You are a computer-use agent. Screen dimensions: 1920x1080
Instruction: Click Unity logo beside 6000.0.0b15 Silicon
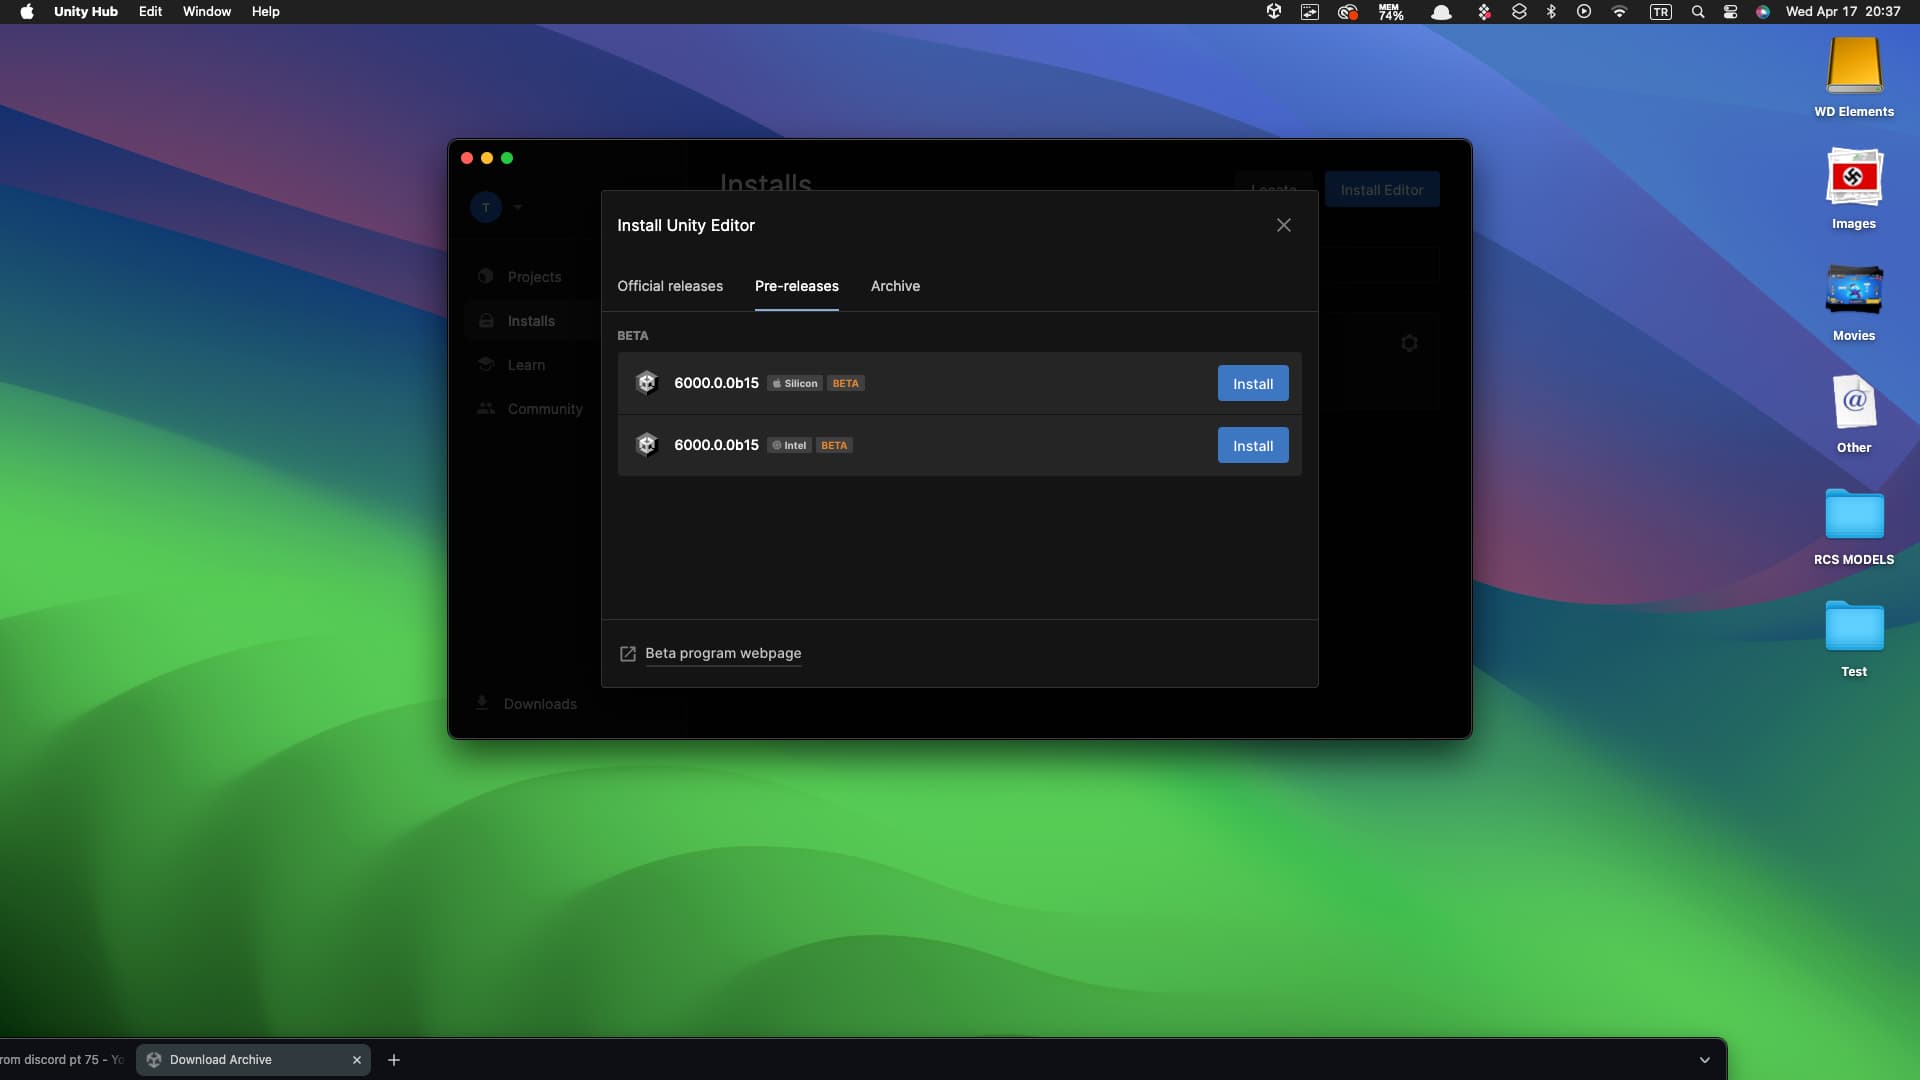tap(647, 383)
